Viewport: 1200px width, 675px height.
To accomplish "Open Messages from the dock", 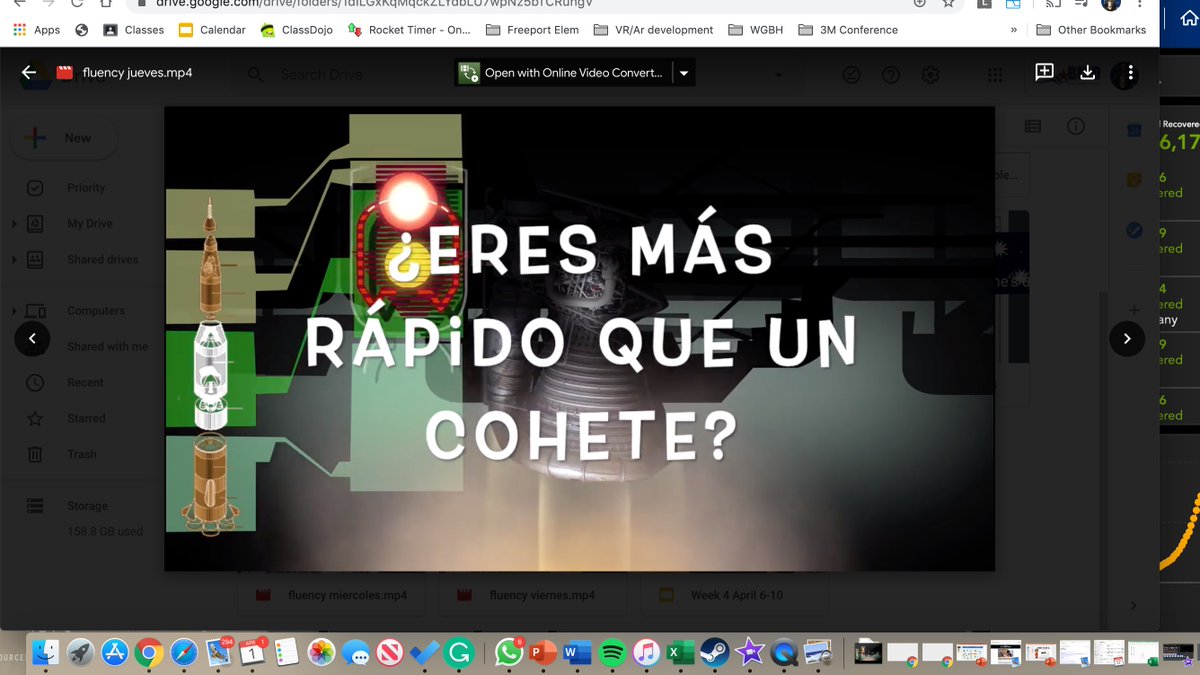I will [x=355, y=653].
